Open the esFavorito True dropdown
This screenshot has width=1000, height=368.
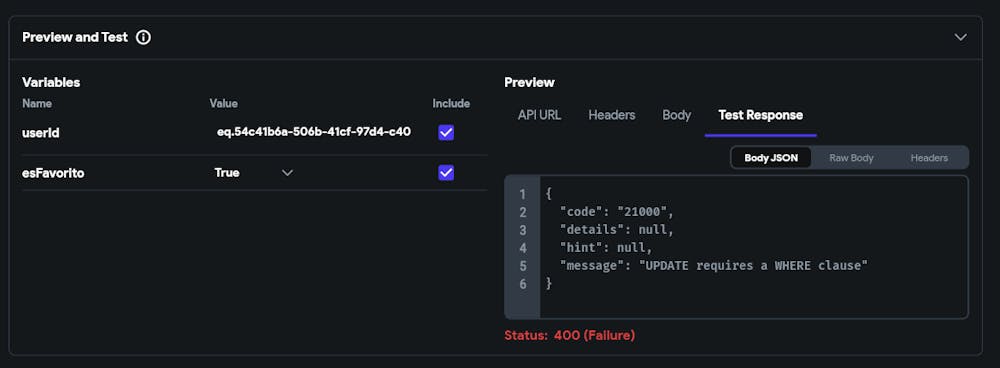coord(254,173)
